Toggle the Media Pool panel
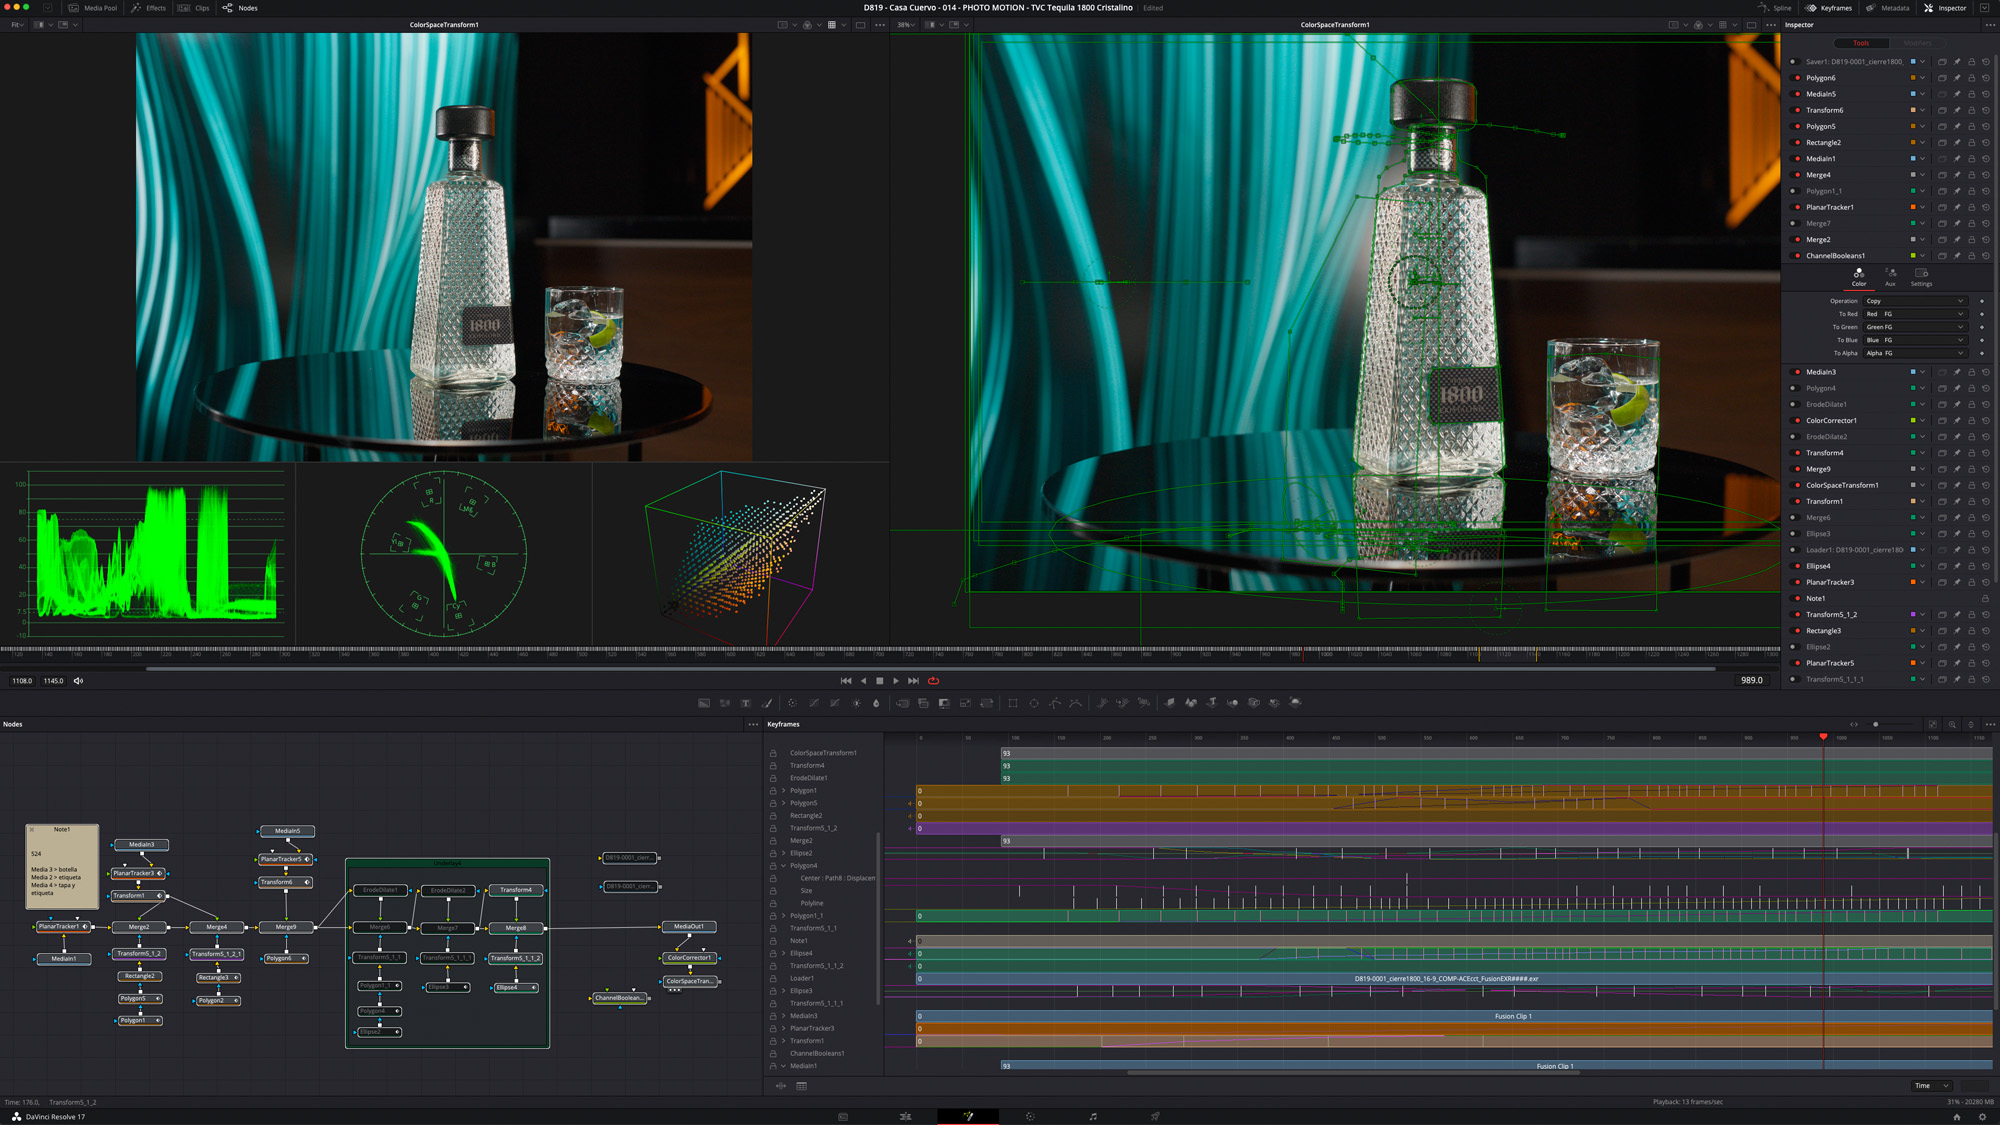This screenshot has height=1125, width=2000. pyautogui.click(x=93, y=8)
